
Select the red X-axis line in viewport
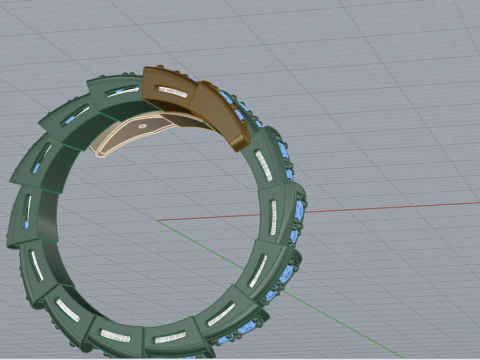393,207
